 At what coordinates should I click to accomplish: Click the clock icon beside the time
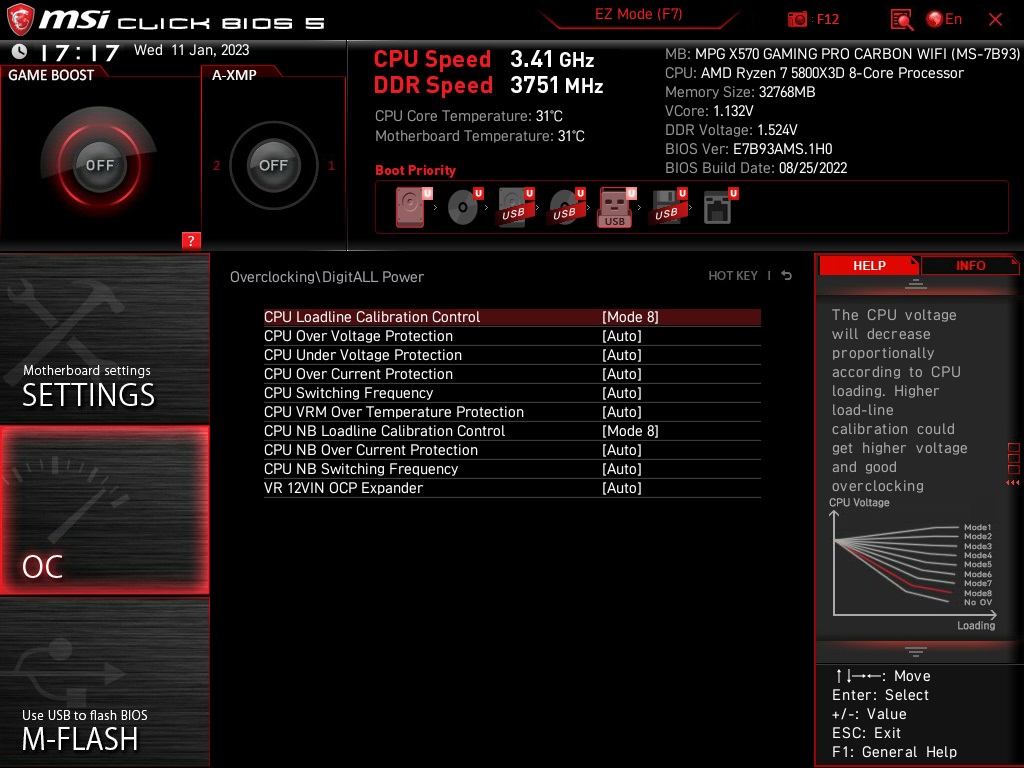click(x=20, y=51)
